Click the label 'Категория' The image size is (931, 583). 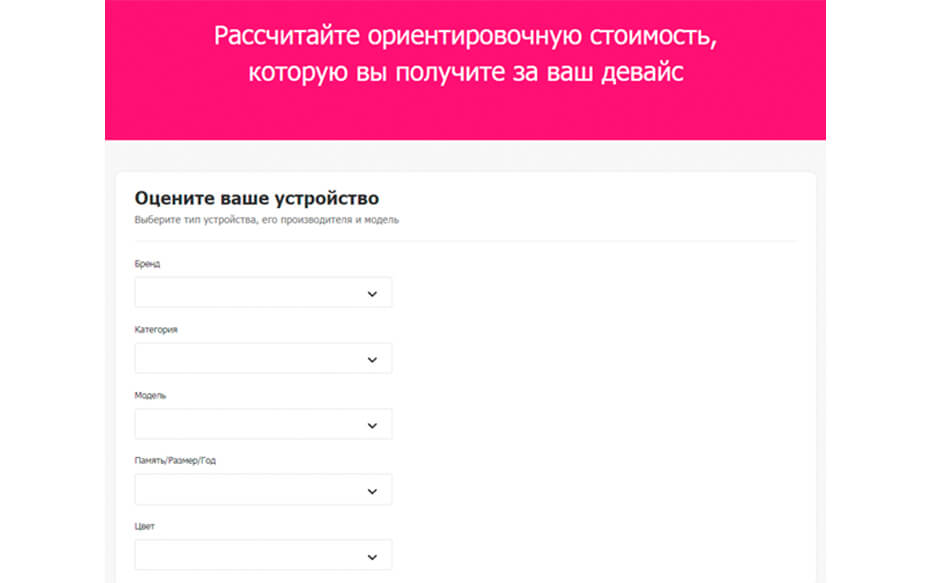click(156, 329)
